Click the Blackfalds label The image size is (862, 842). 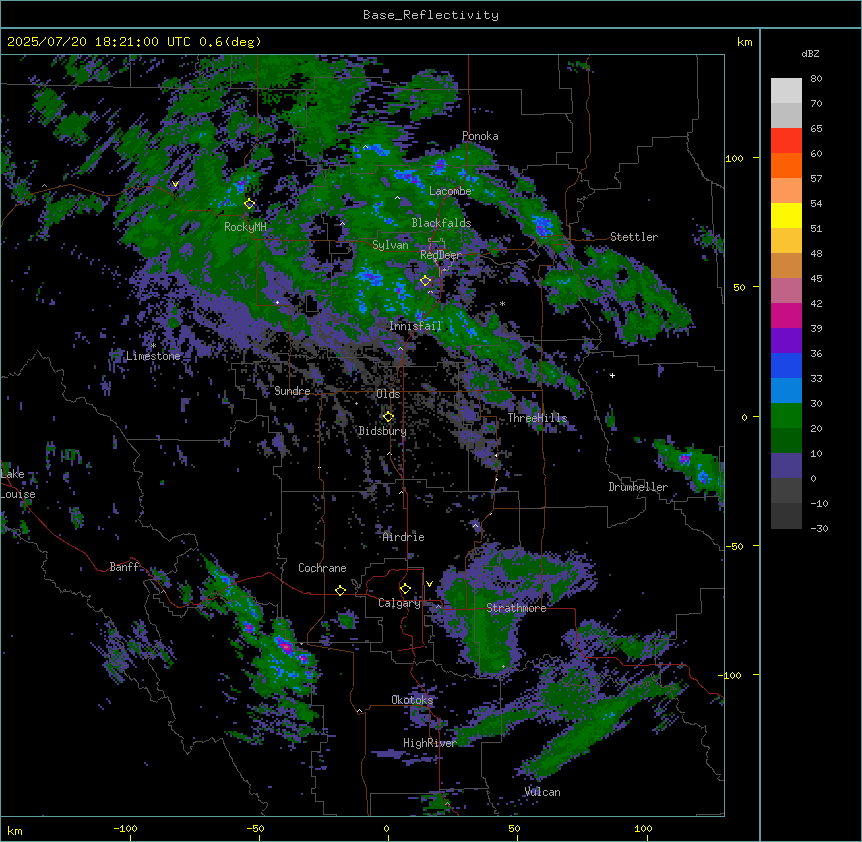441,223
